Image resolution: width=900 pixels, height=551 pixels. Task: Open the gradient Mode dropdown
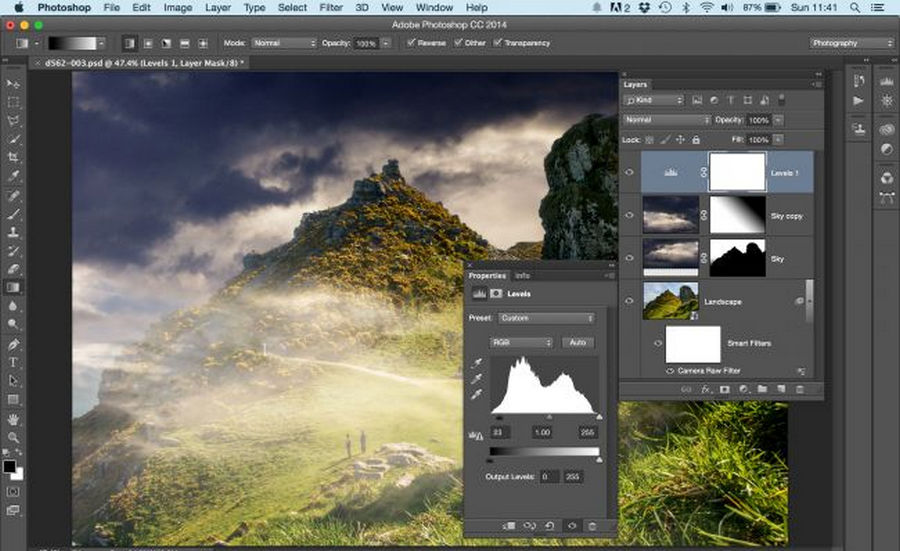284,43
